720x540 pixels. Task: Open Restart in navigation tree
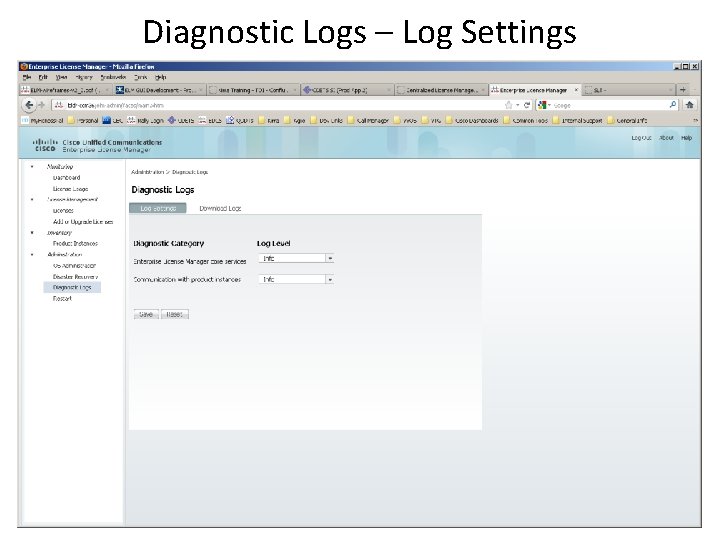coord(62,298)
